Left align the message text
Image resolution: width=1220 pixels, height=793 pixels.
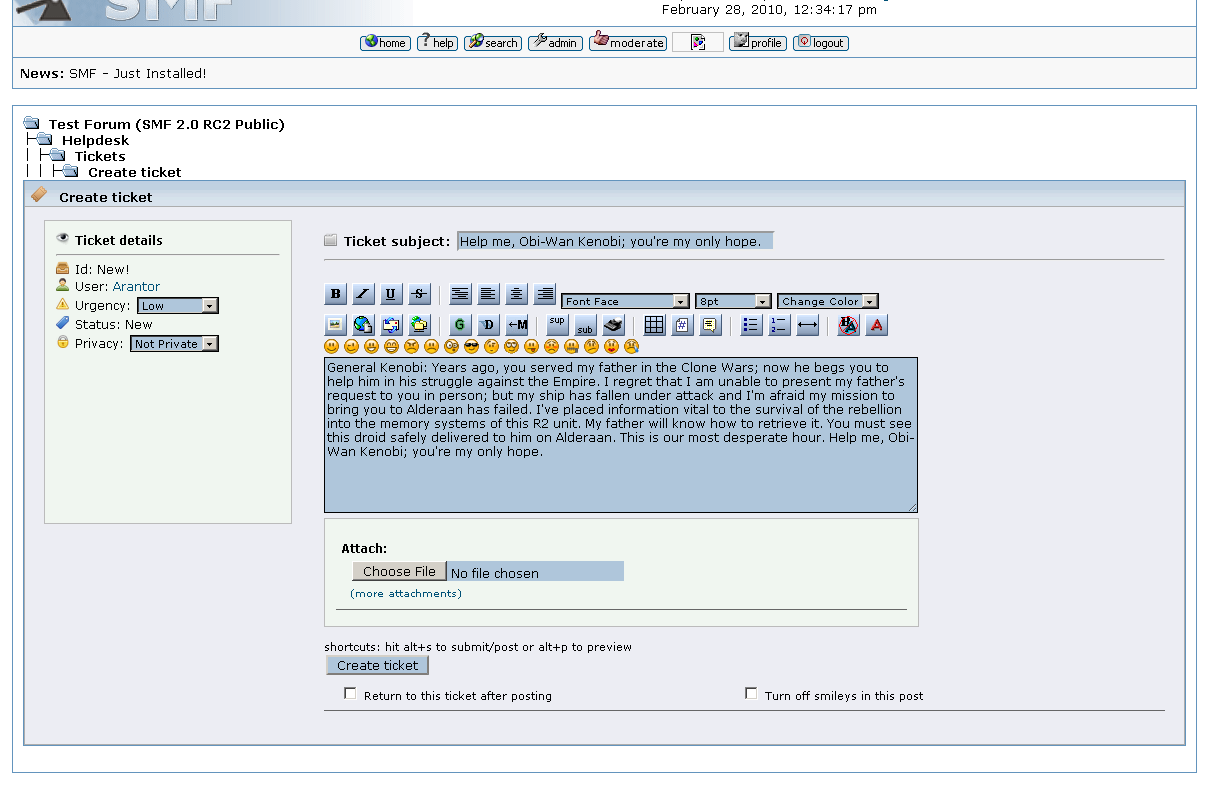[x=488, y=294]
